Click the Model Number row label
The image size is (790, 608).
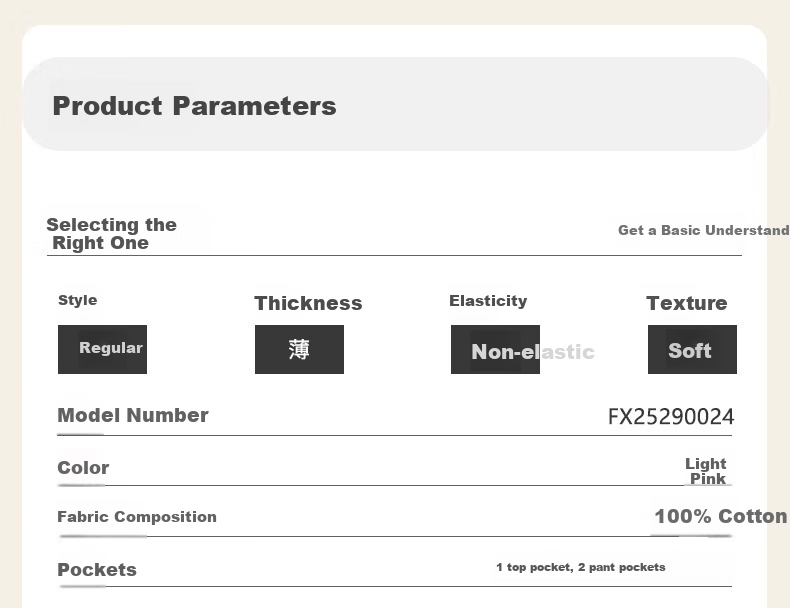click(133, 415)
